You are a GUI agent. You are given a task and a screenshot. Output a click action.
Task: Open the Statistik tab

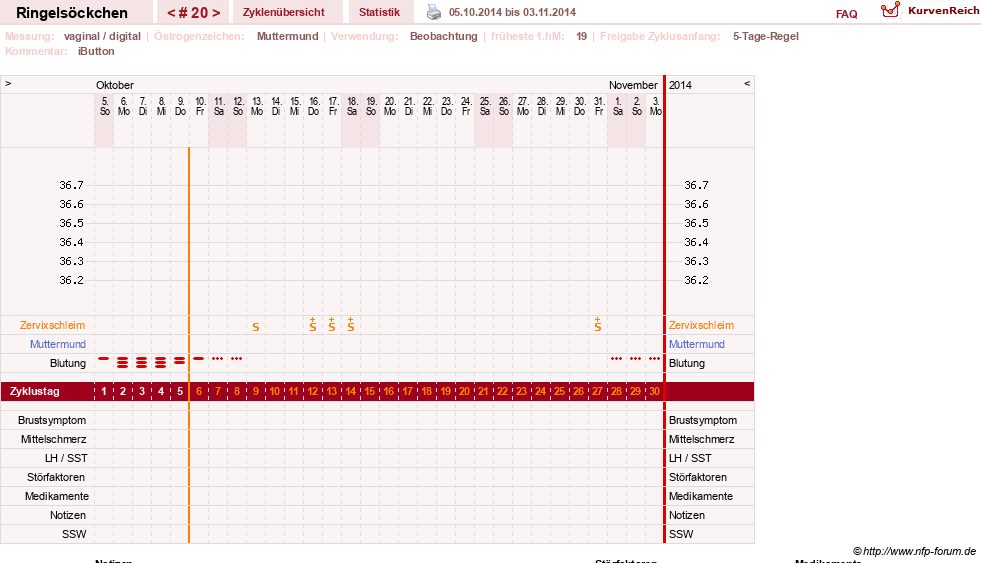click(x=379, y=12)
